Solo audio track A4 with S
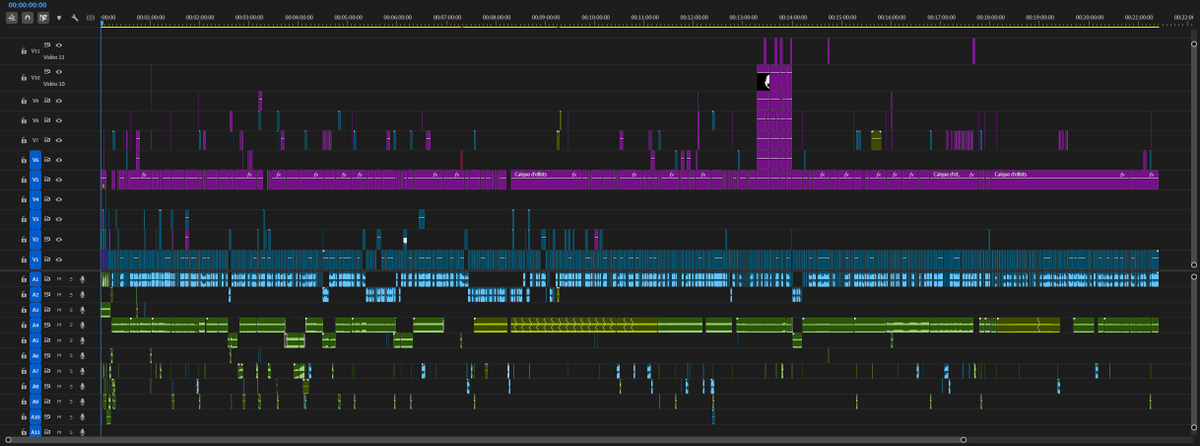Screen dimensions: 1200x446 pyautogui.click(x=71, y=325)
